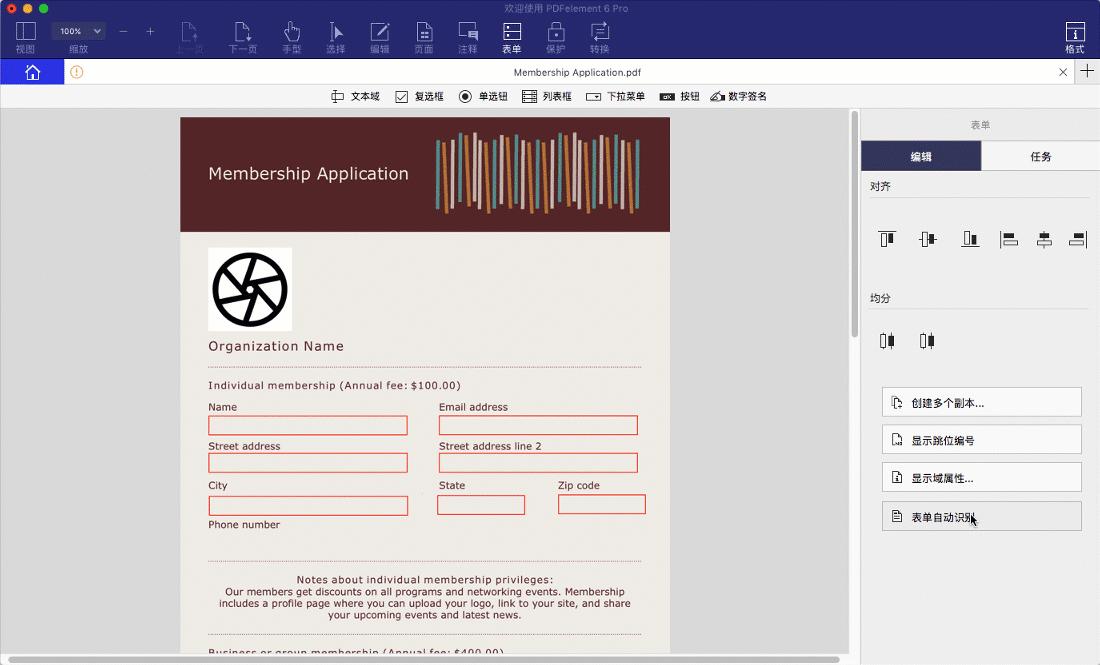Click the State form field
The height and width of the screenshot is (665, 1100).
(481, 505)
